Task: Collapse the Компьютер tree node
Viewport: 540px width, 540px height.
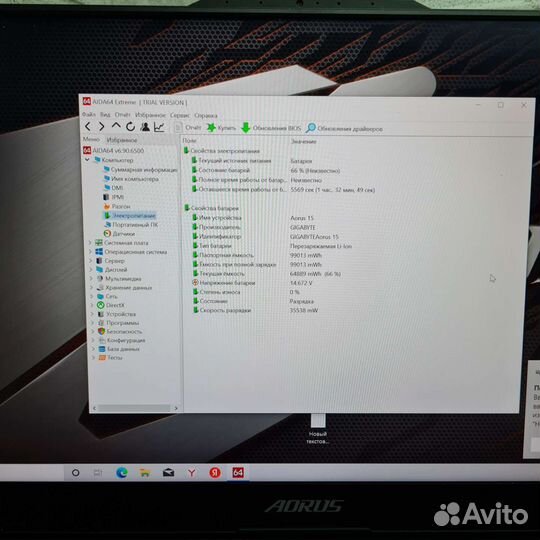Action: 87,160
